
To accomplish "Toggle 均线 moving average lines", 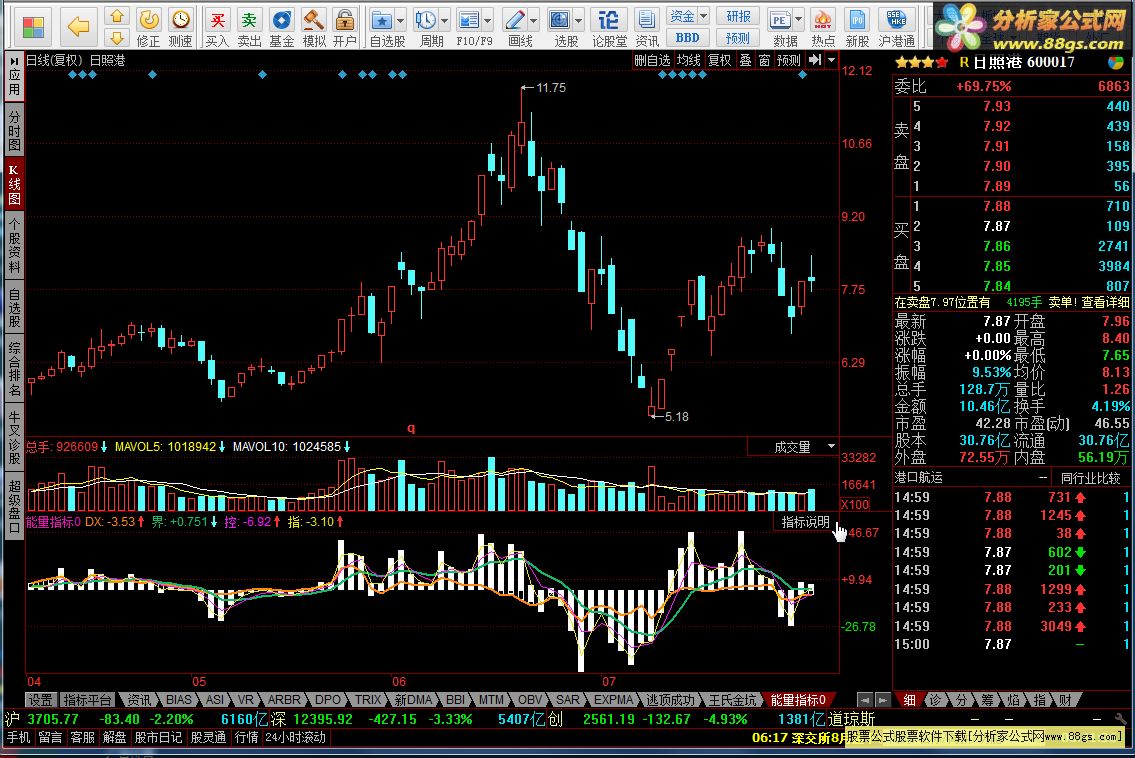I will pos(688,60).
